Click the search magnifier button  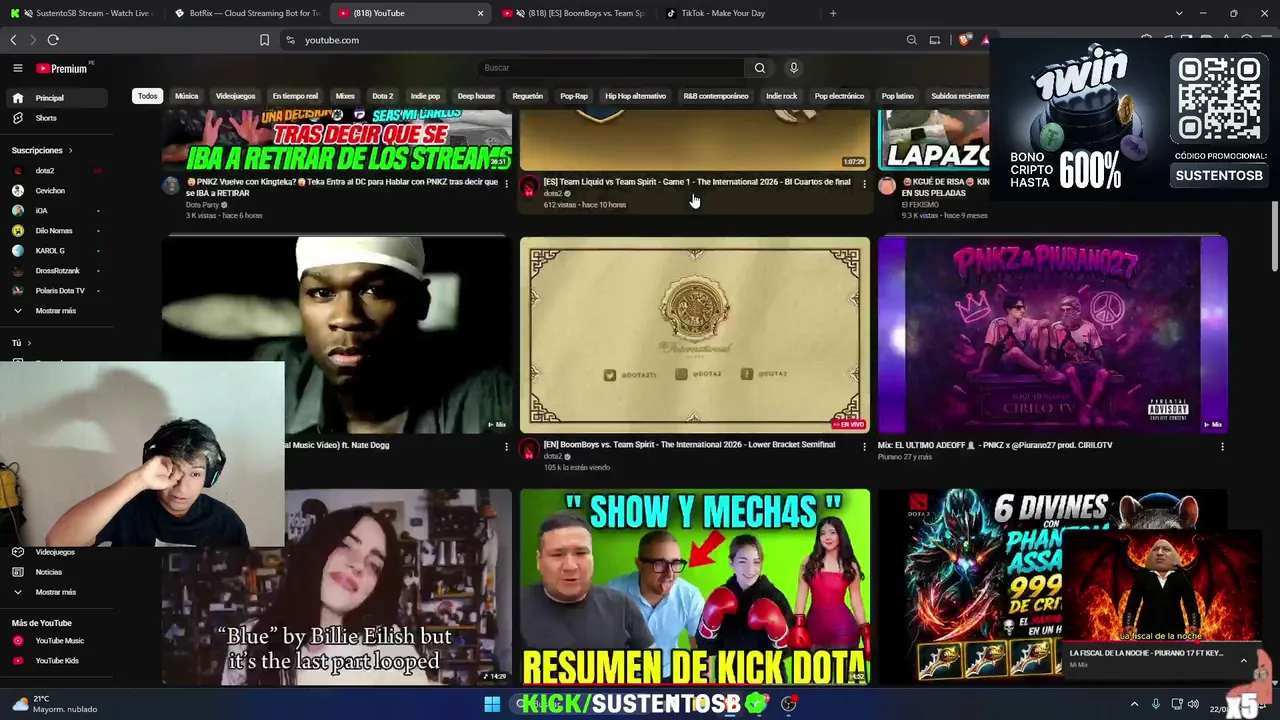point(760,68)
